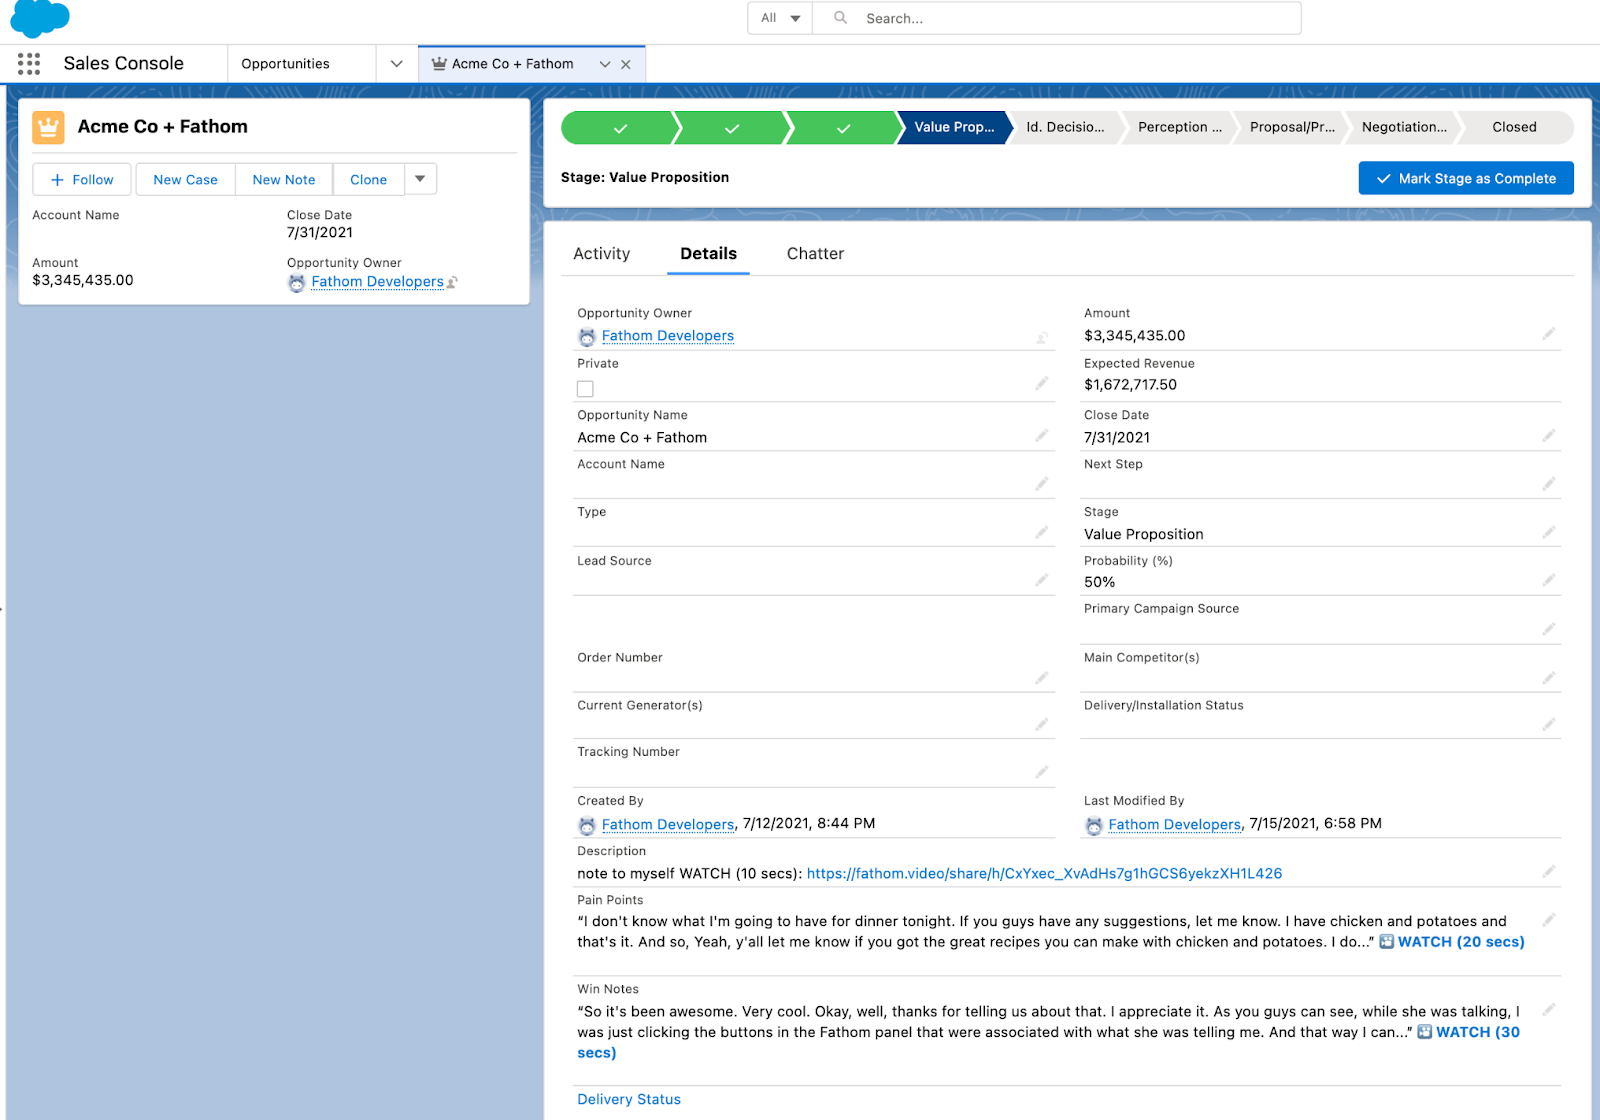This screenshot has width=1600, height=1120.
Task: Toggle the Private checkbox
Action: [x=585, y=389]
